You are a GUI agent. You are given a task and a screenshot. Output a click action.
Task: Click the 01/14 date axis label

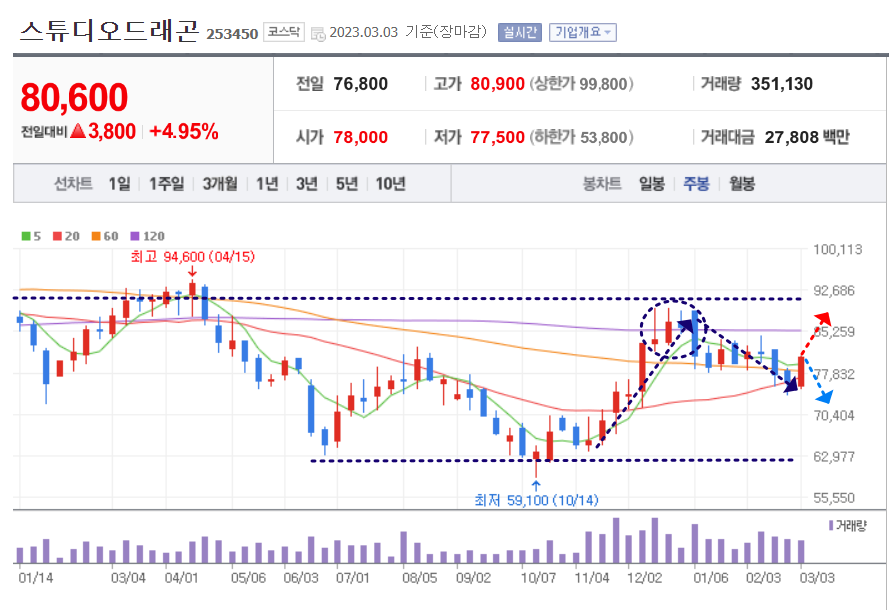[x=35, y=578]
